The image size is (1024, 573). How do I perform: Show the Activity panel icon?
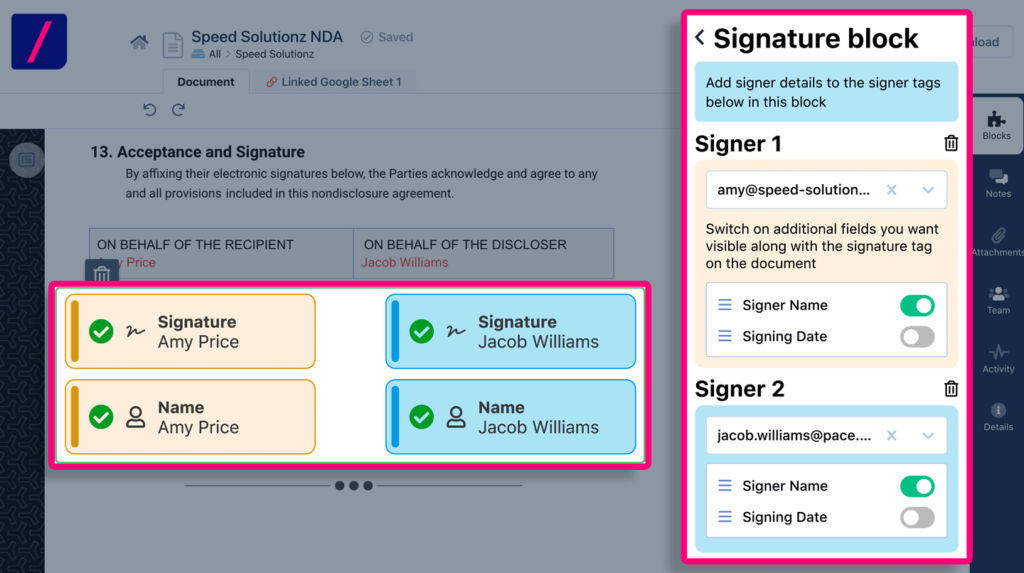click(998, 358)
